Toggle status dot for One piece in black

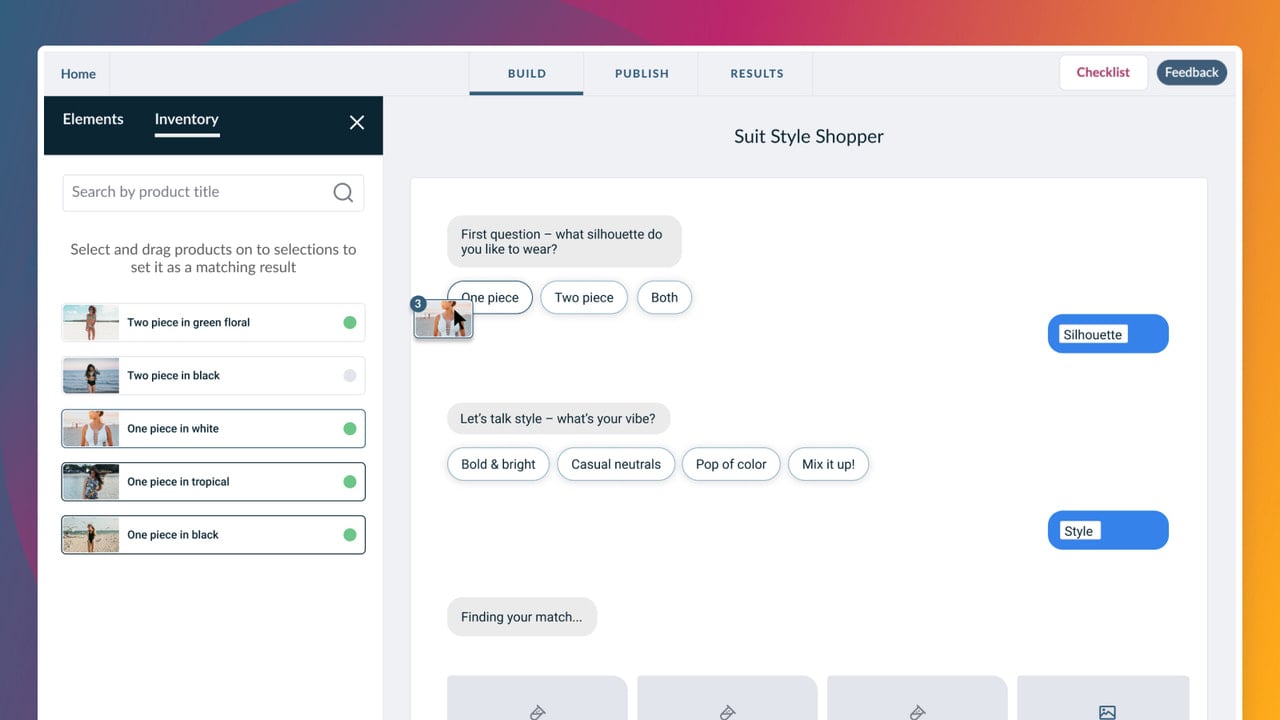coord(350,535)
